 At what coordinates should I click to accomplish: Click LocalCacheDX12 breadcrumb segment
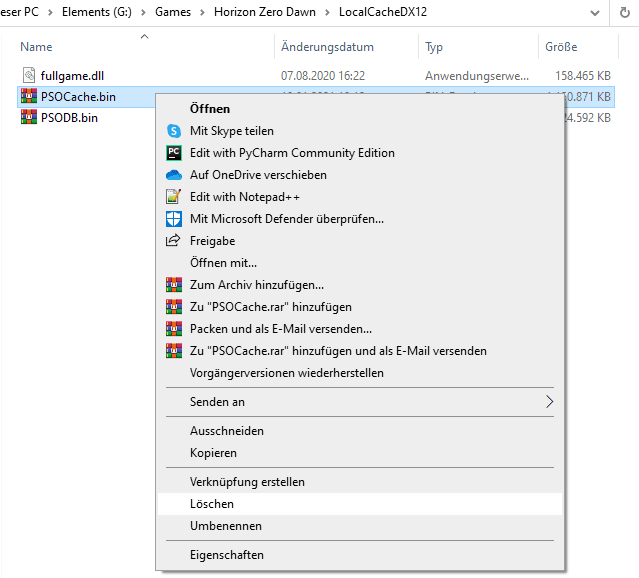pos(383,12)
